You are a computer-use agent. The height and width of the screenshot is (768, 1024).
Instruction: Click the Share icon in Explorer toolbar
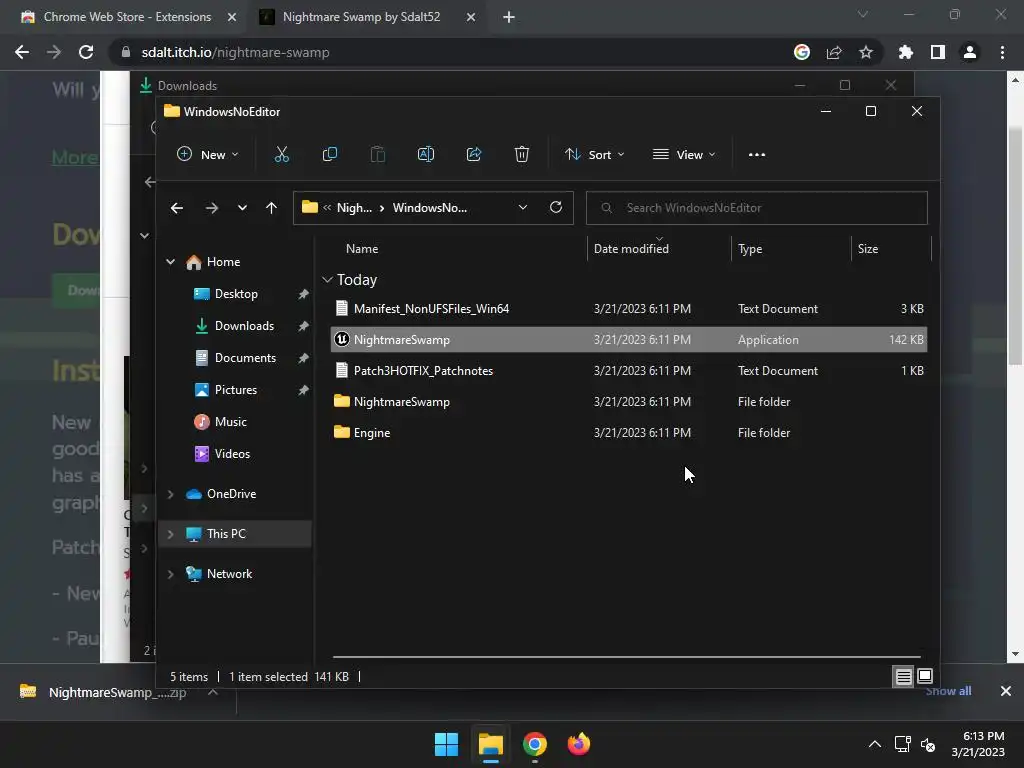pos(473,155)
